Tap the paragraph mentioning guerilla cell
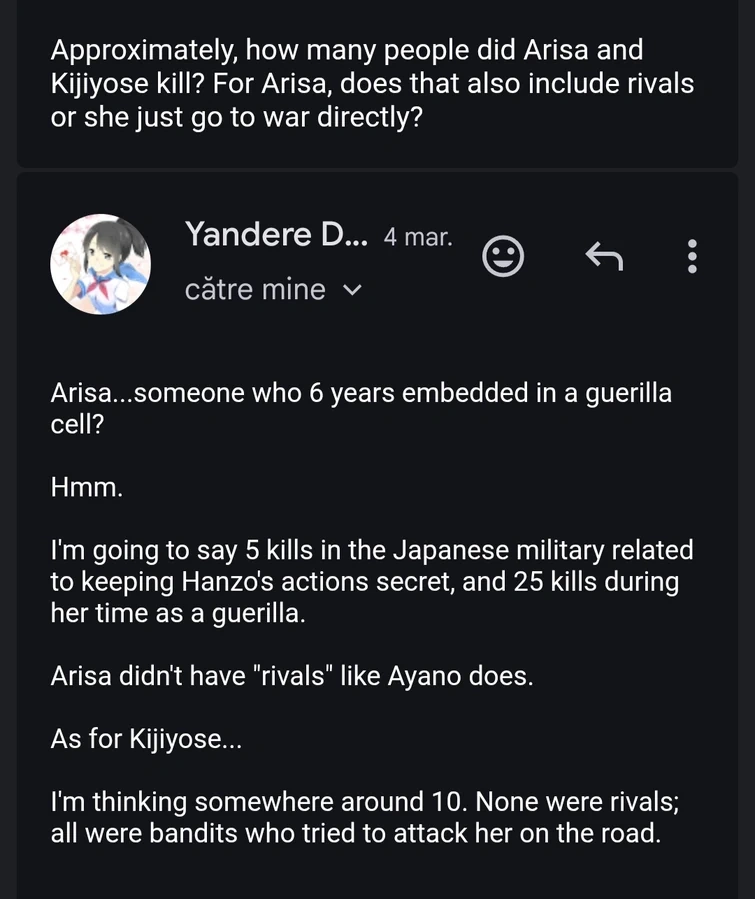 click(x=361, y=408)
